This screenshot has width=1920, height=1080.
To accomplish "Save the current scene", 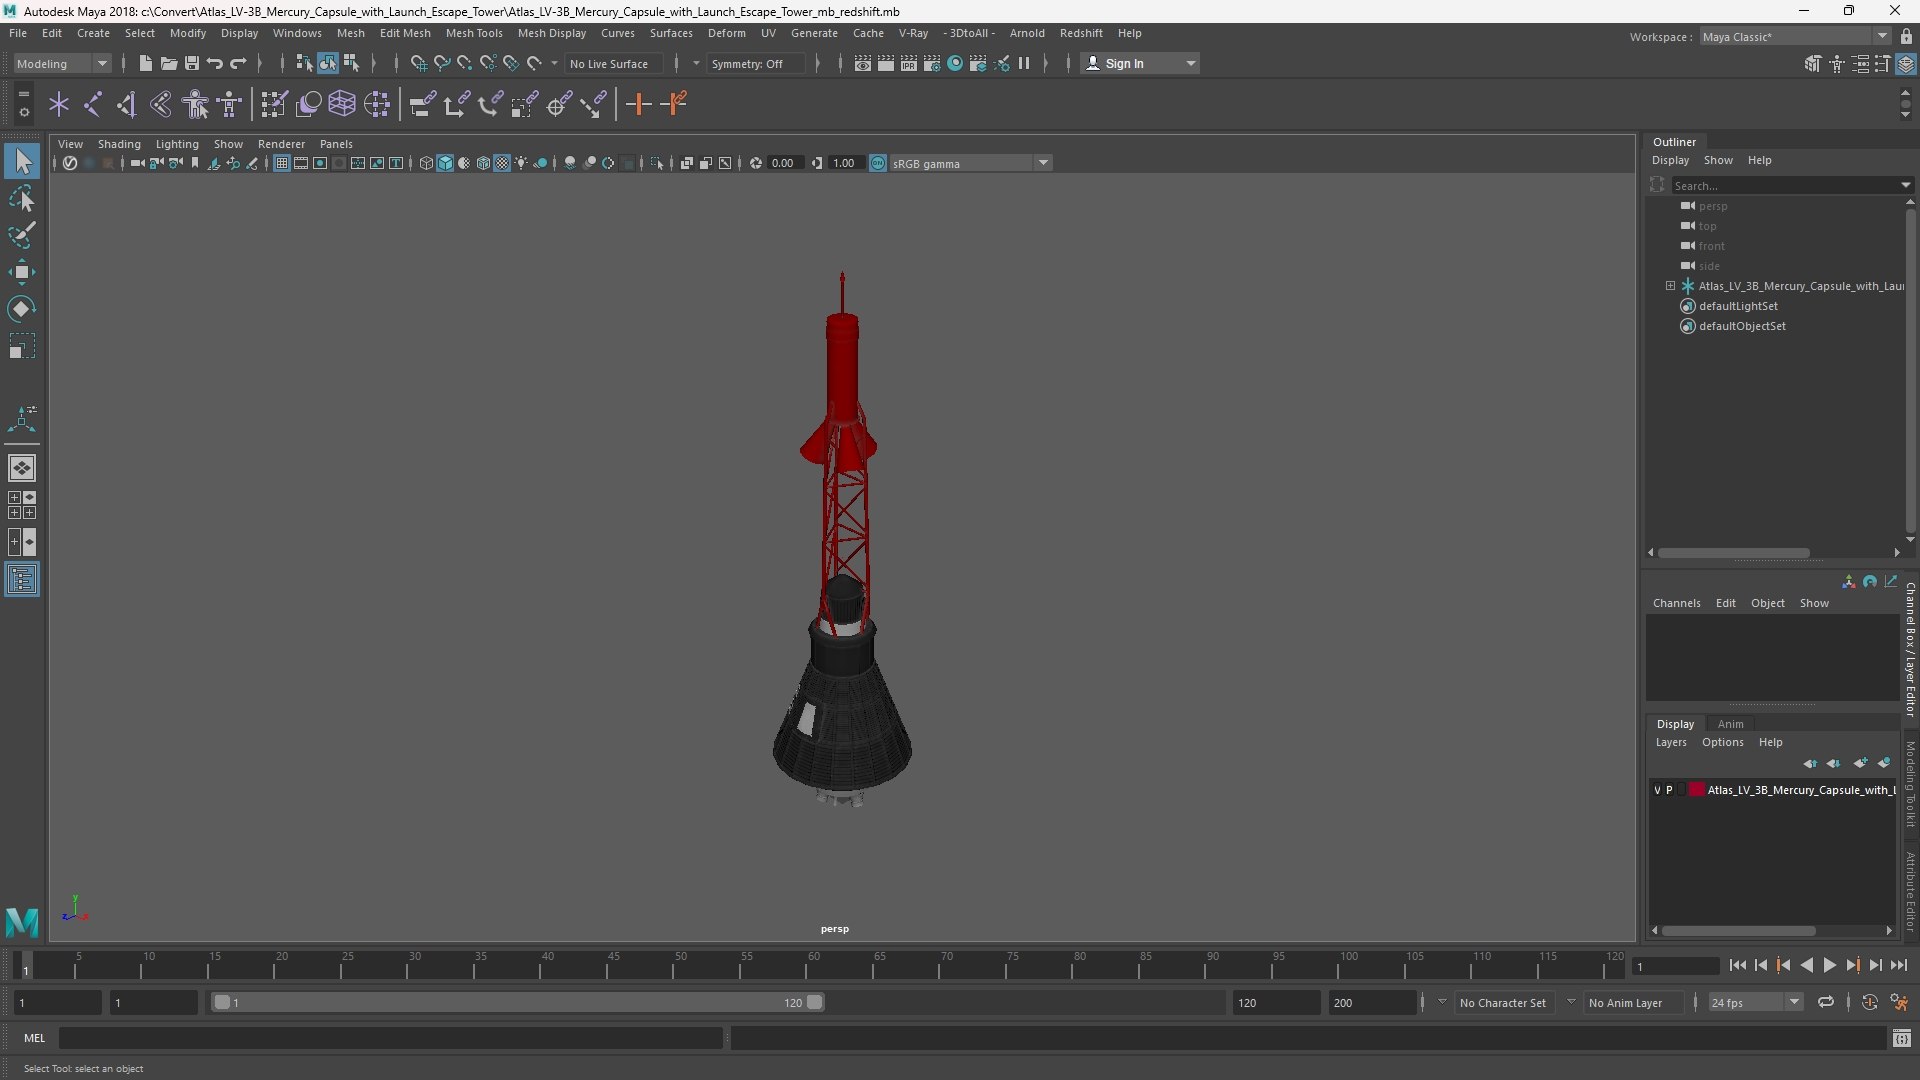I will click(191, 63).
